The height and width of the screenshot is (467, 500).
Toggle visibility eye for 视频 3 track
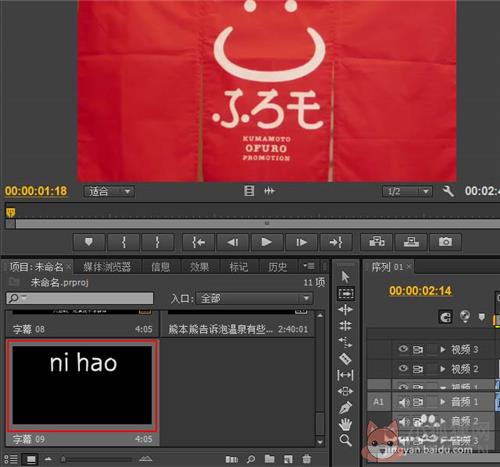coord(403,349)
